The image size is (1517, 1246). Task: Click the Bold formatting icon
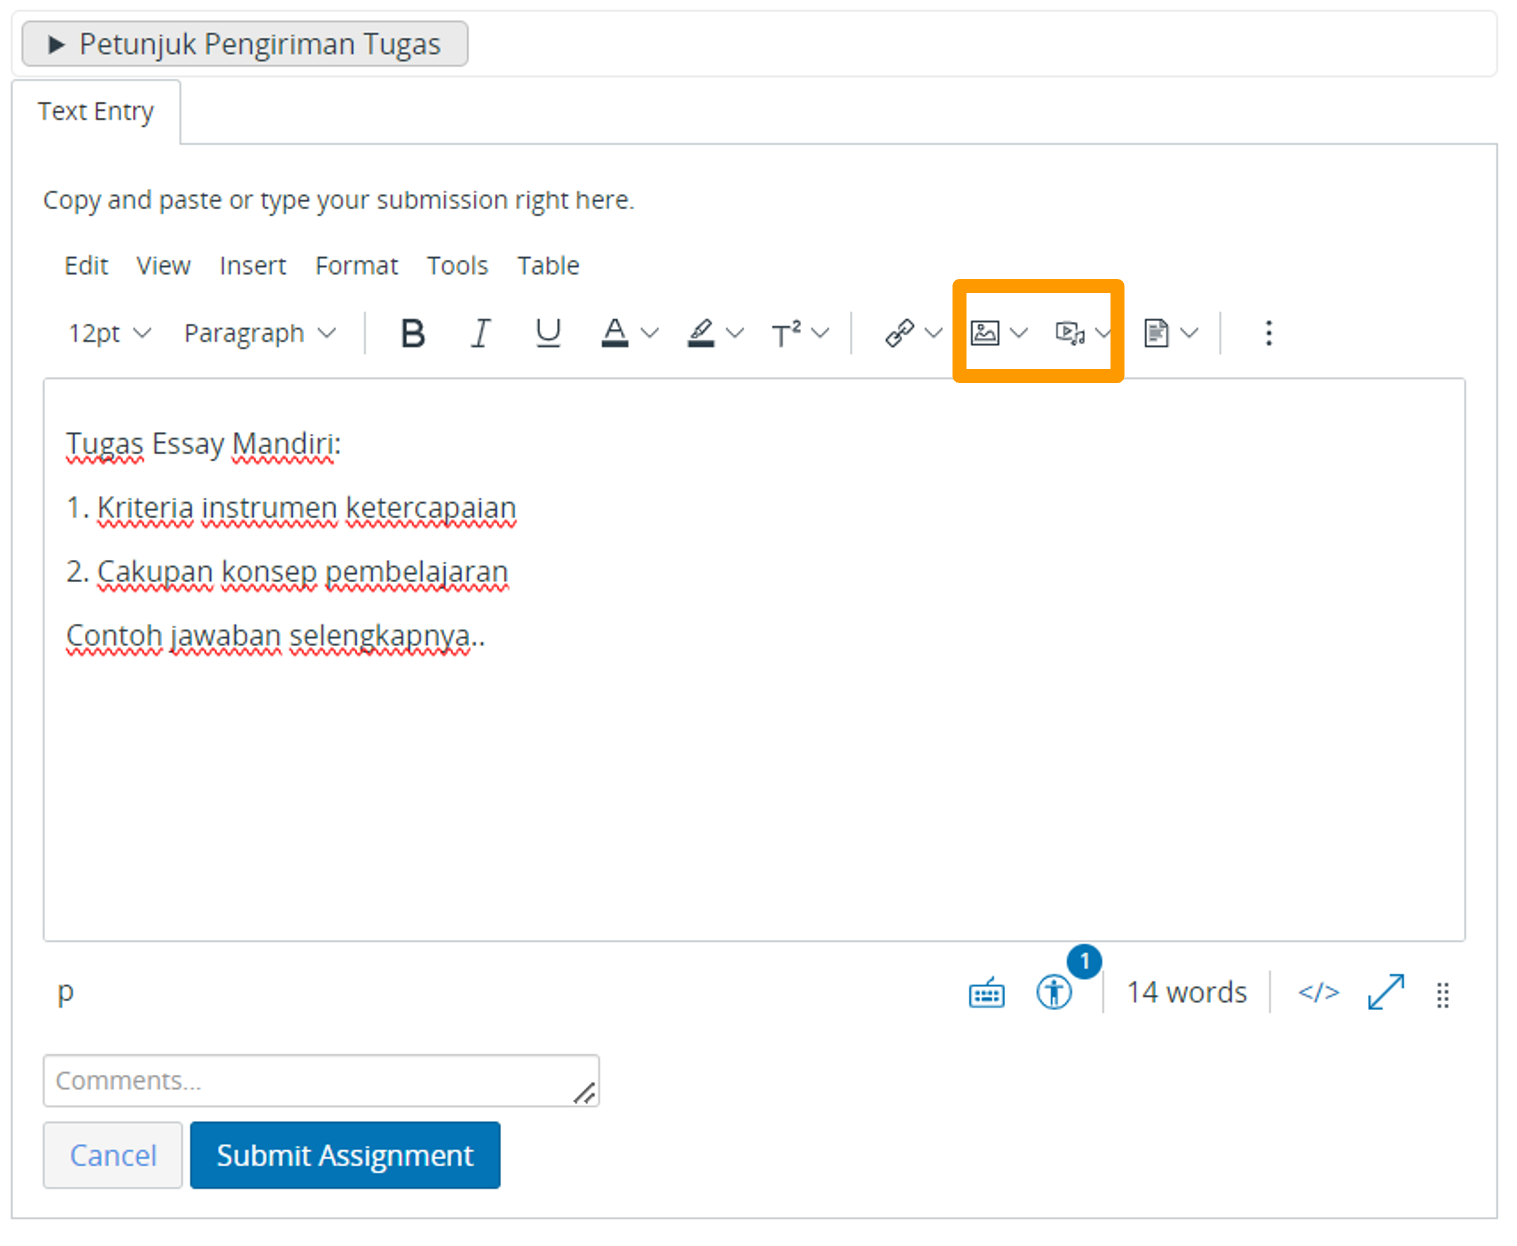point(412,333)
